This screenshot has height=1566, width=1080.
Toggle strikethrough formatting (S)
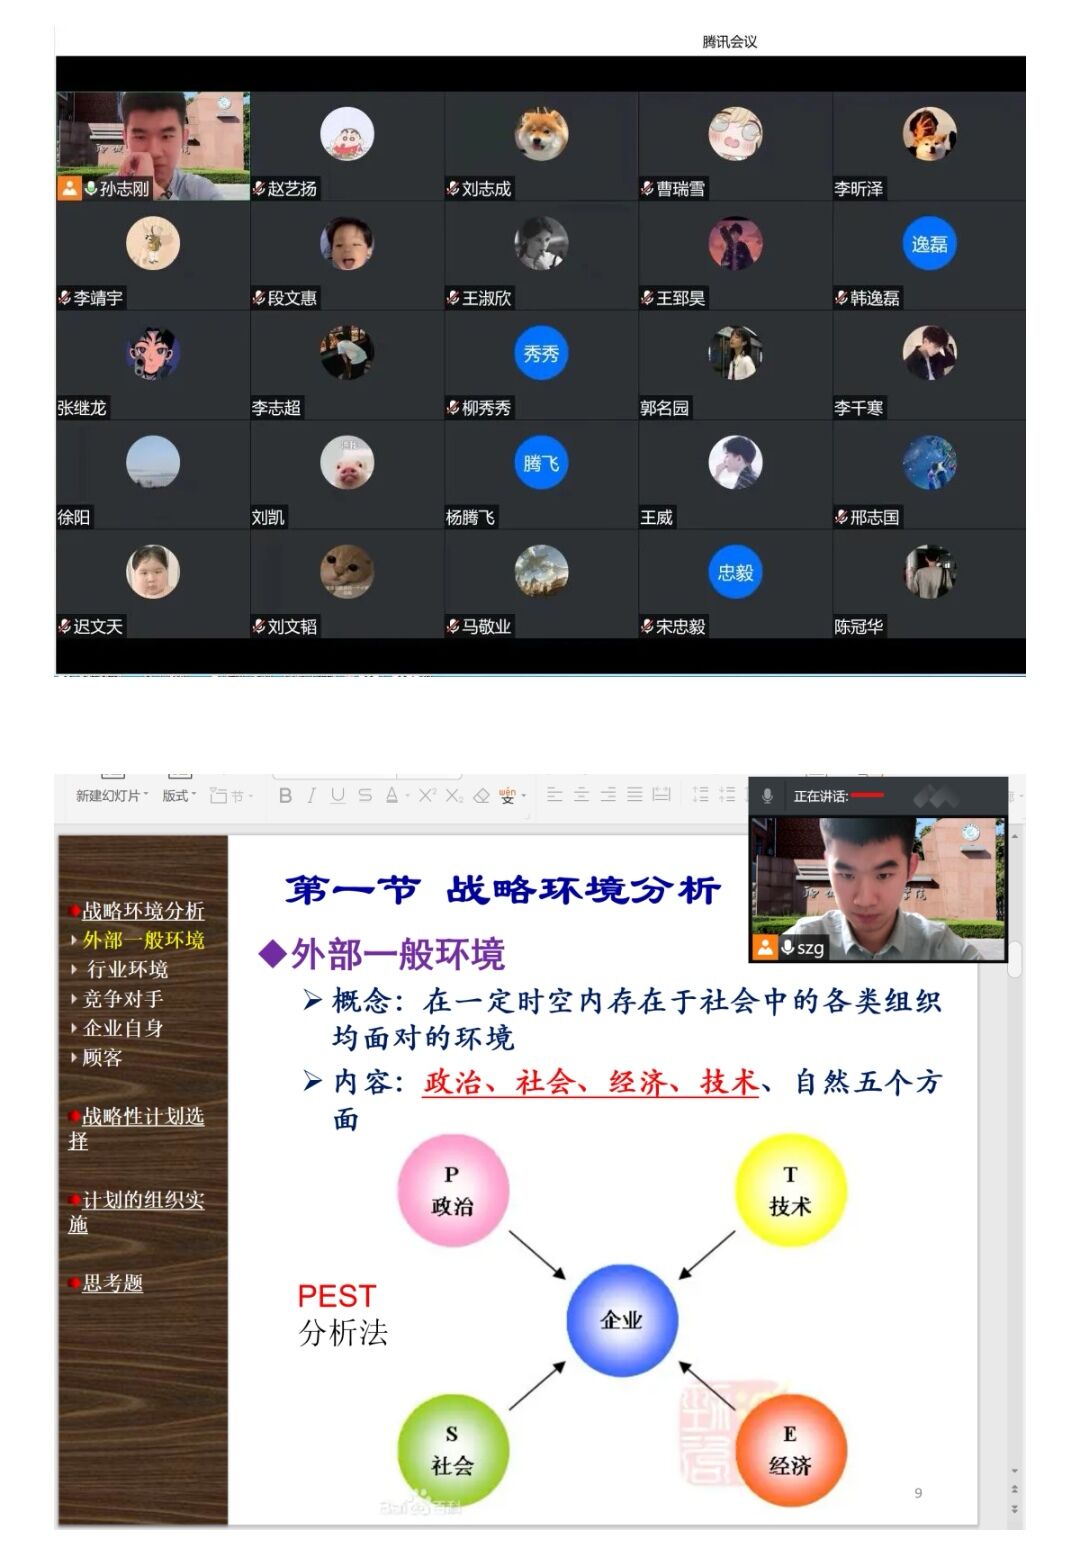click(x=365, y=796)
